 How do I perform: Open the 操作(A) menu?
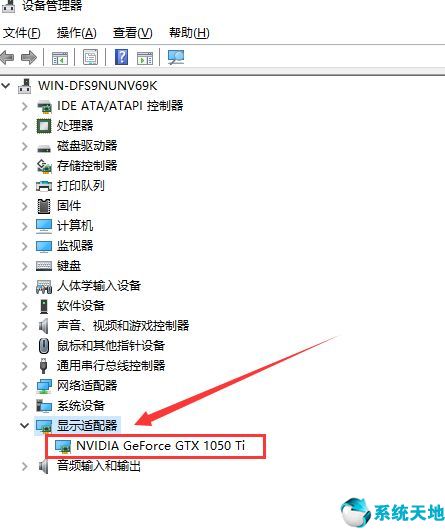pos(77,33)
